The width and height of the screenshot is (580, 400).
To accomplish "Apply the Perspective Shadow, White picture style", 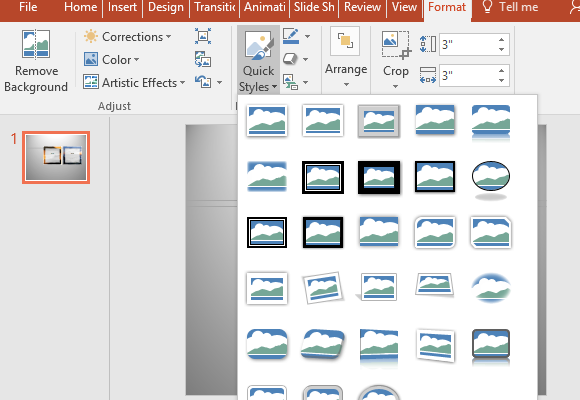I will (377, 287).
